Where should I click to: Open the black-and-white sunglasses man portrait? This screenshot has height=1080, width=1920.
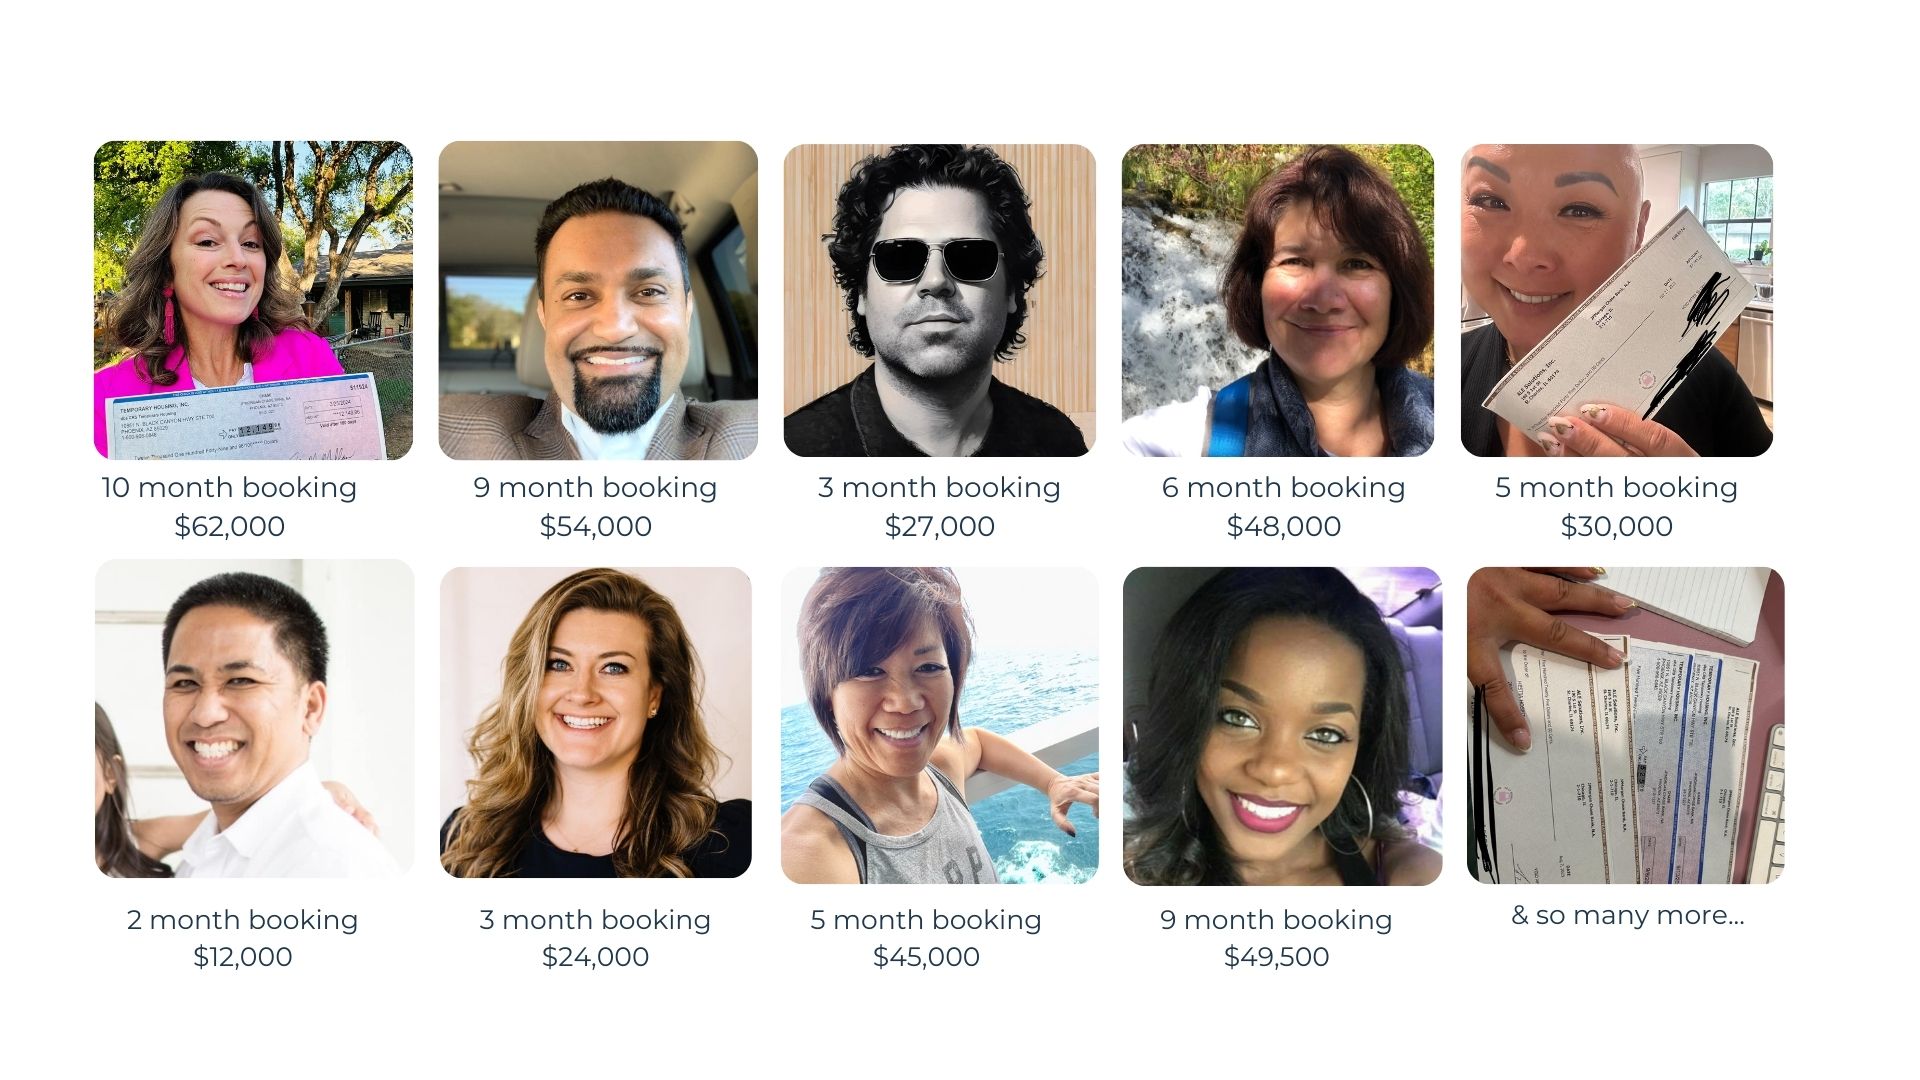tap(940, 300)
